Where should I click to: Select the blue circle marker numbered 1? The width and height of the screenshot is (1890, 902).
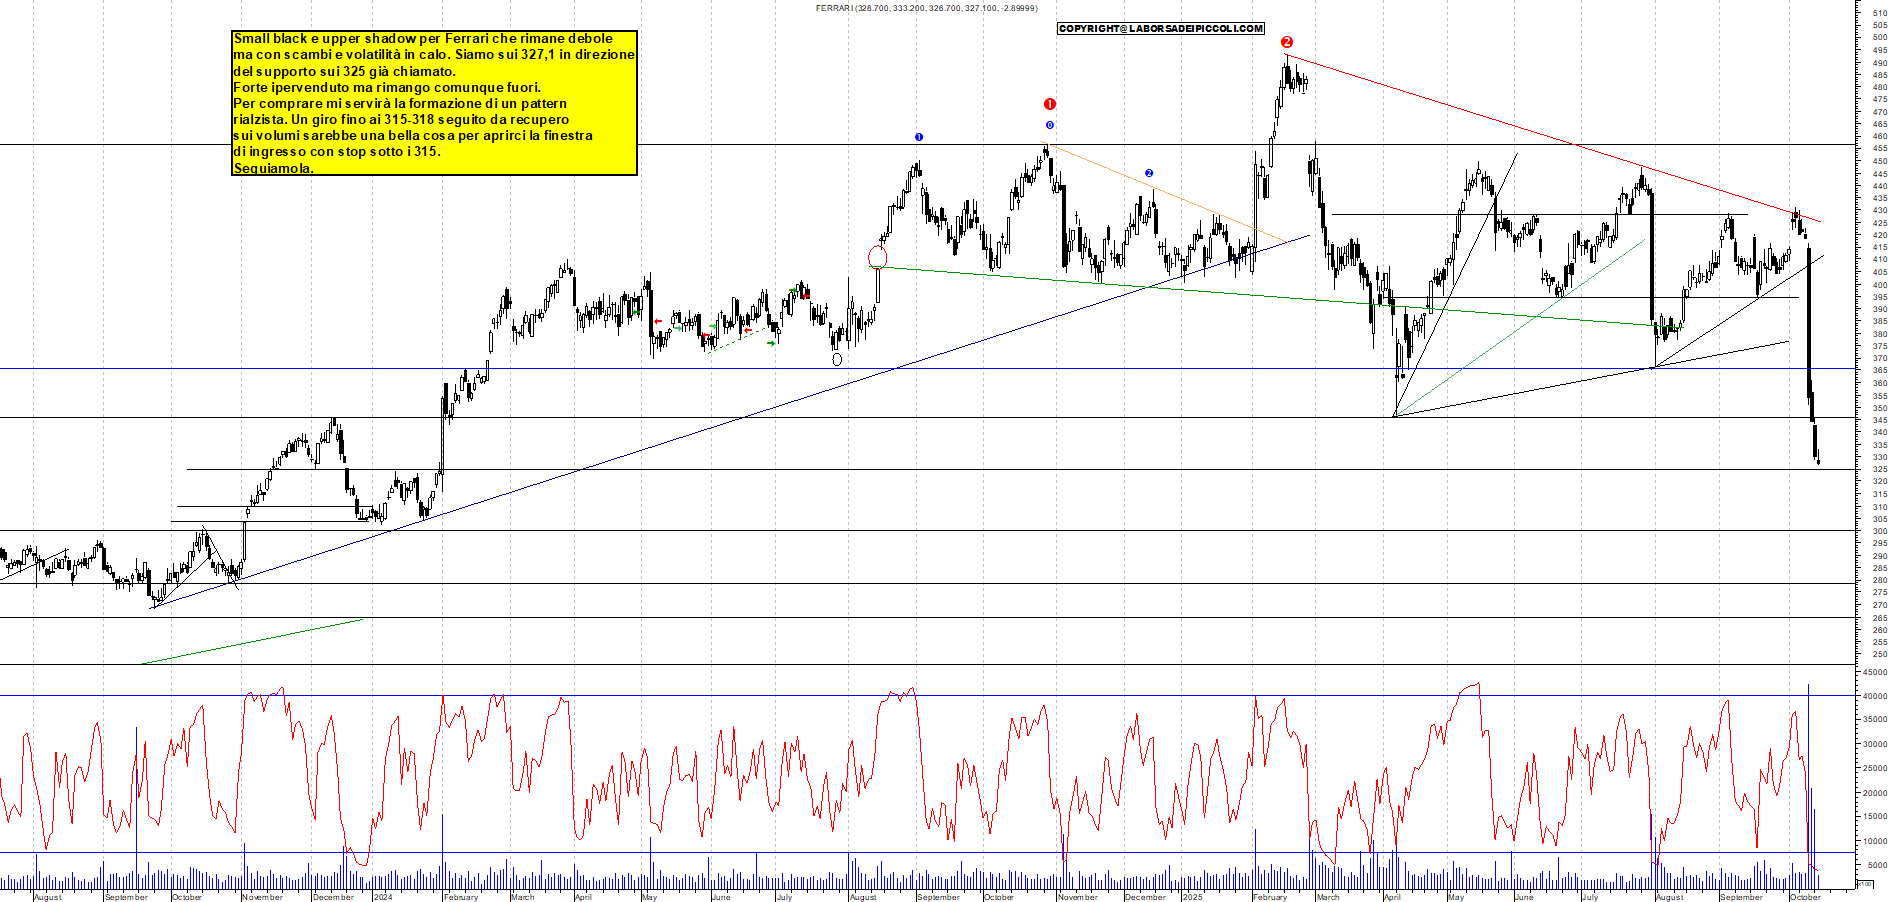coord(918,137)
